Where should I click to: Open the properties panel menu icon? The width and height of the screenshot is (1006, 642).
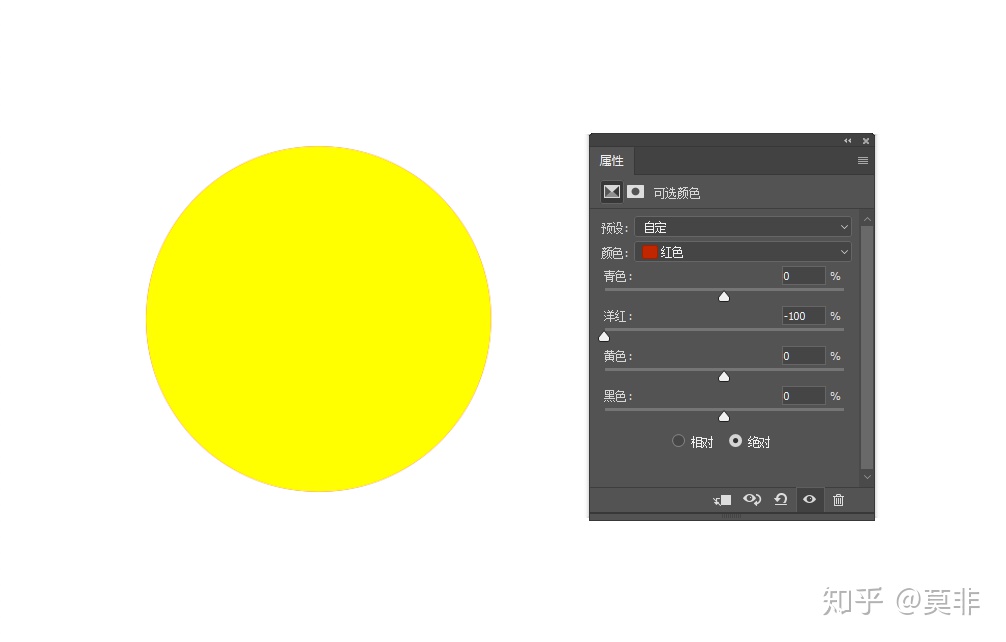click(x=863, y=160)
